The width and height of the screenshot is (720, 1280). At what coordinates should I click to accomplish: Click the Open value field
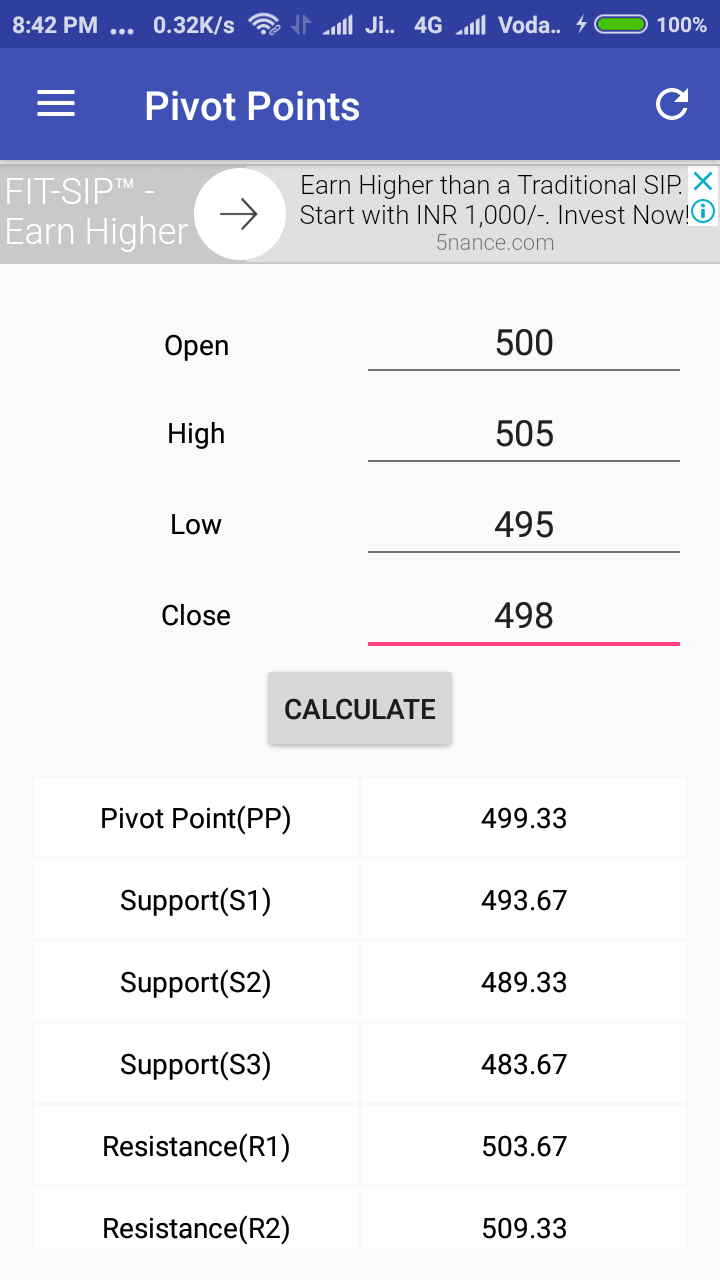(x=524, y=345)
